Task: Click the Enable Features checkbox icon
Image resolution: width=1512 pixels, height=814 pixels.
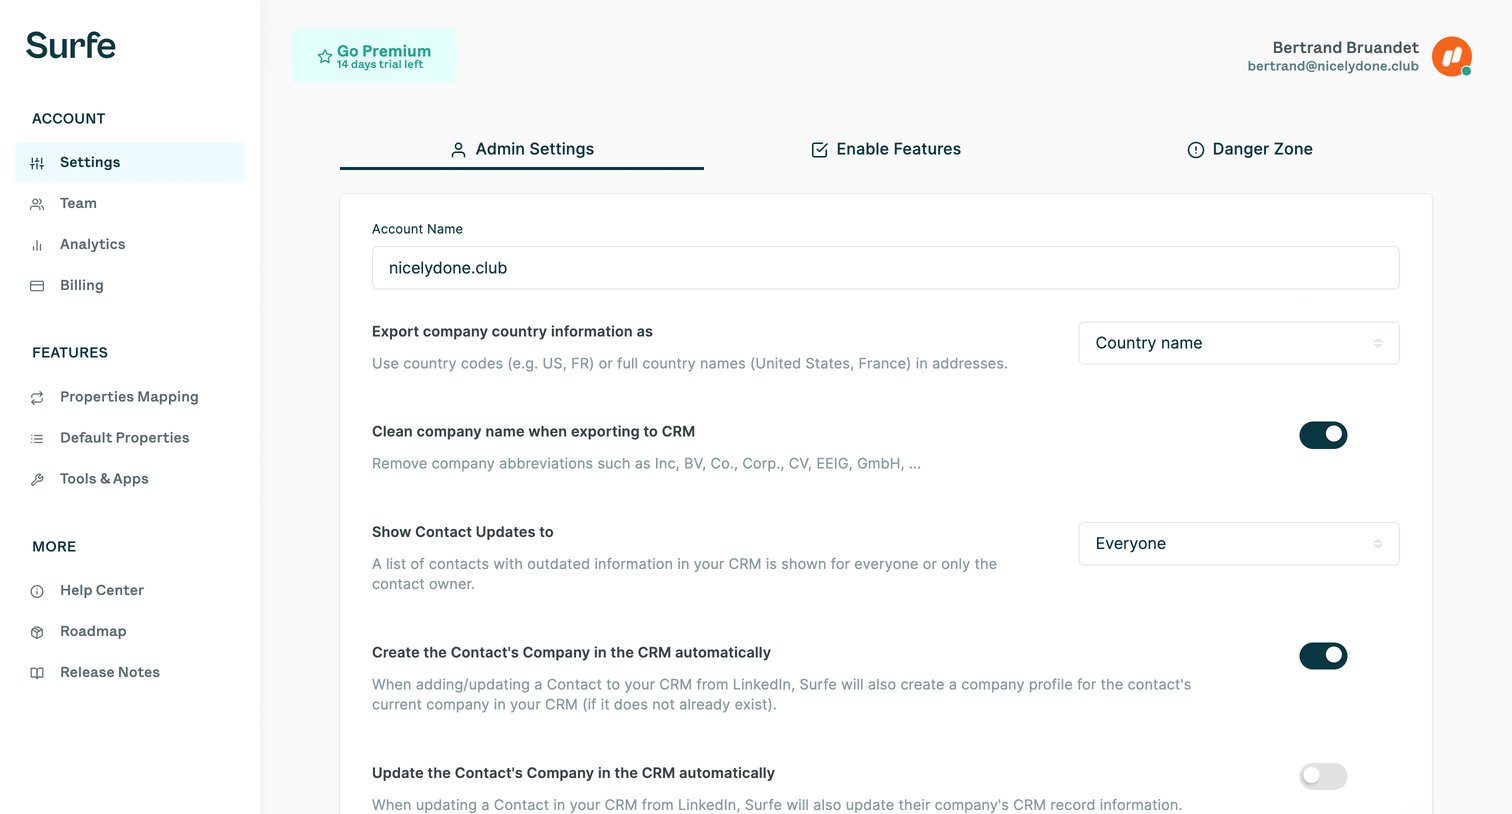Action: [x=819, y=150]
